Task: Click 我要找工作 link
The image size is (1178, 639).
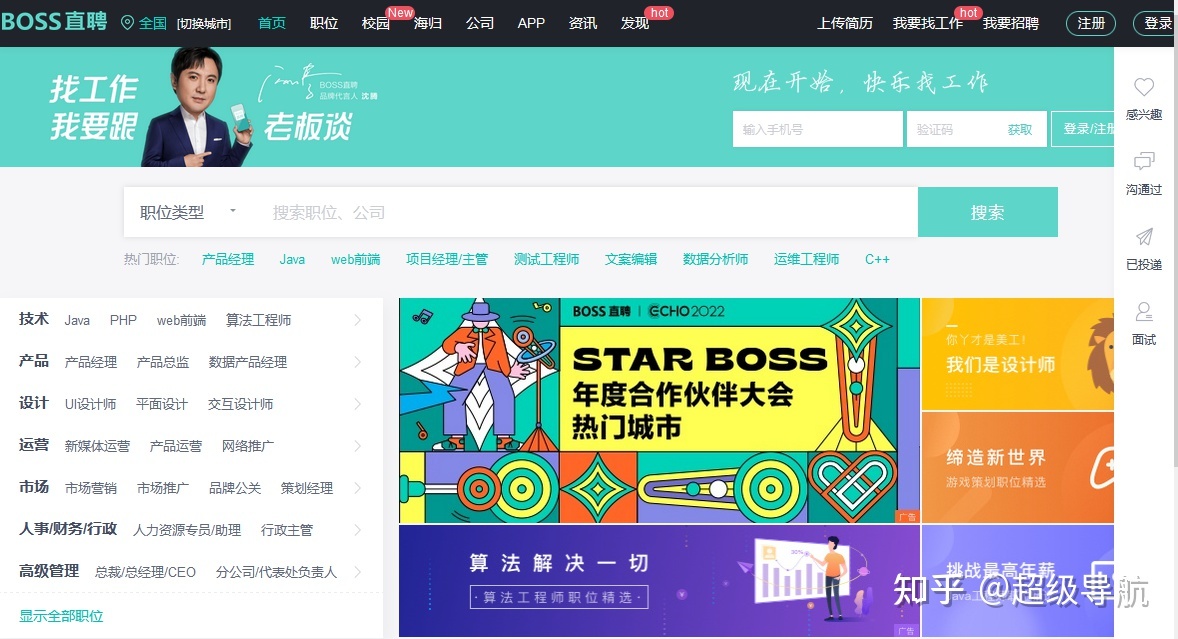Action: click(x=928, y=23)
